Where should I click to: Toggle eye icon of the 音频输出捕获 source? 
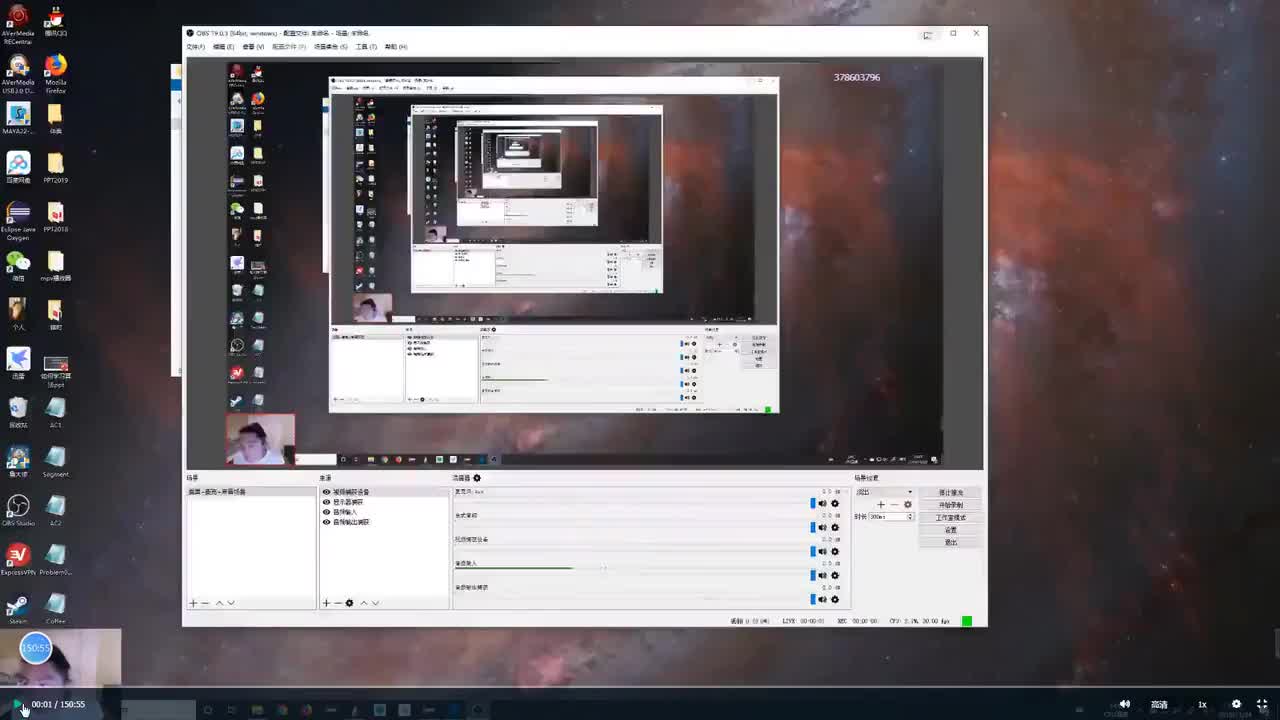[326, 522]
